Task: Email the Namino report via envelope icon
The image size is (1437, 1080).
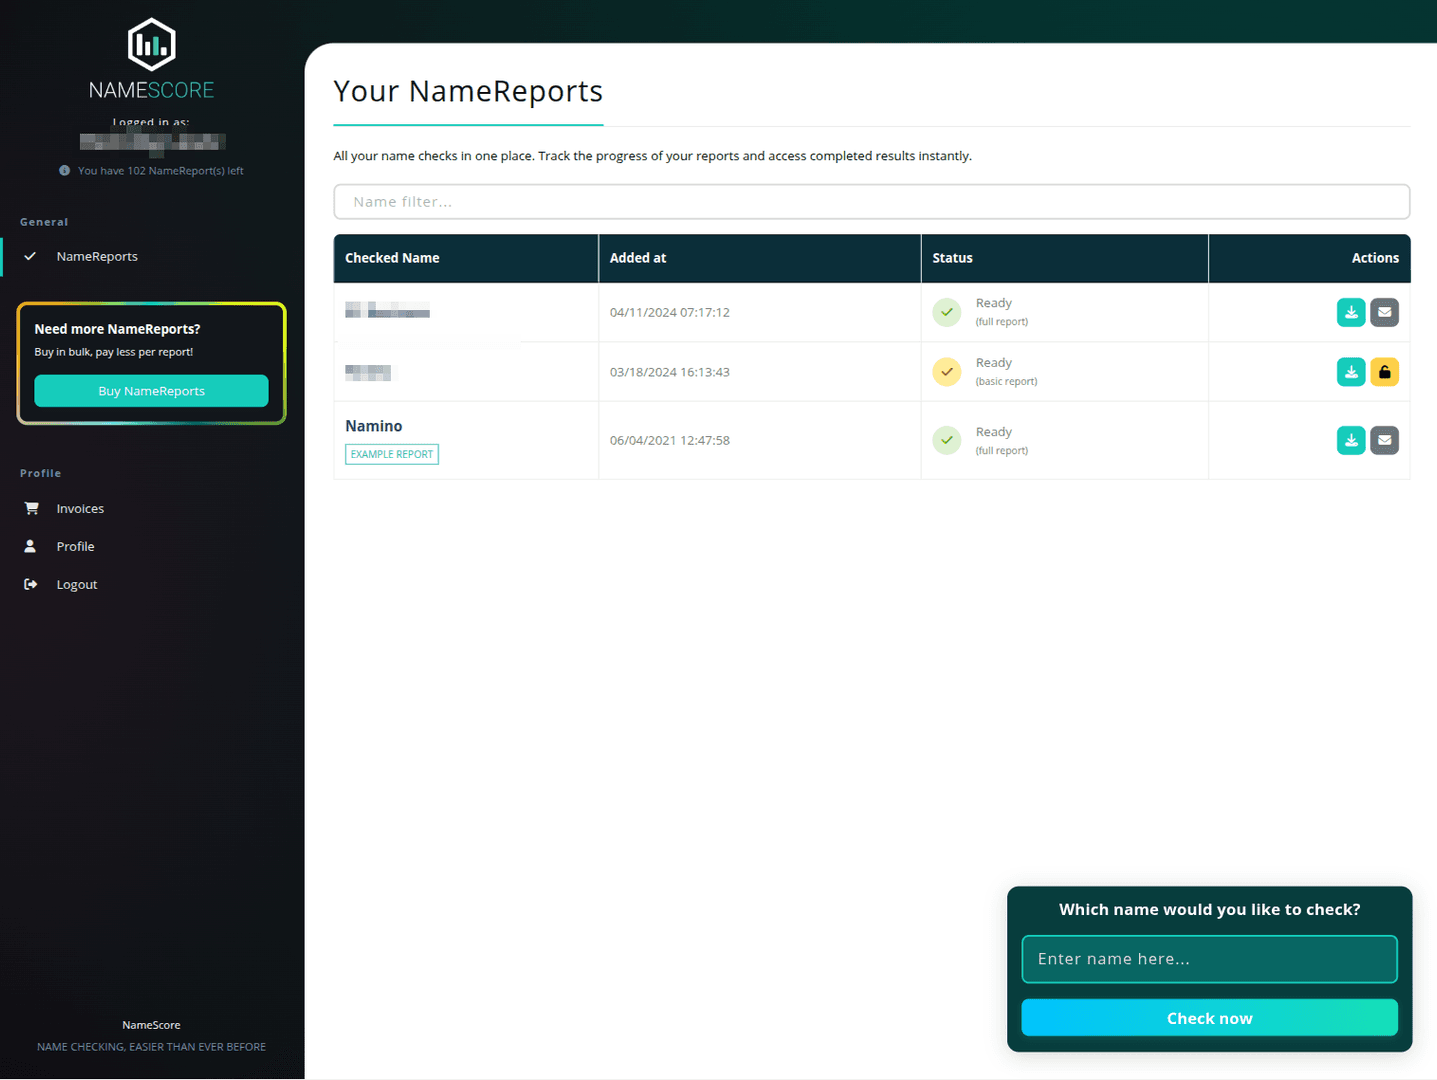Action: (1384, 440)
